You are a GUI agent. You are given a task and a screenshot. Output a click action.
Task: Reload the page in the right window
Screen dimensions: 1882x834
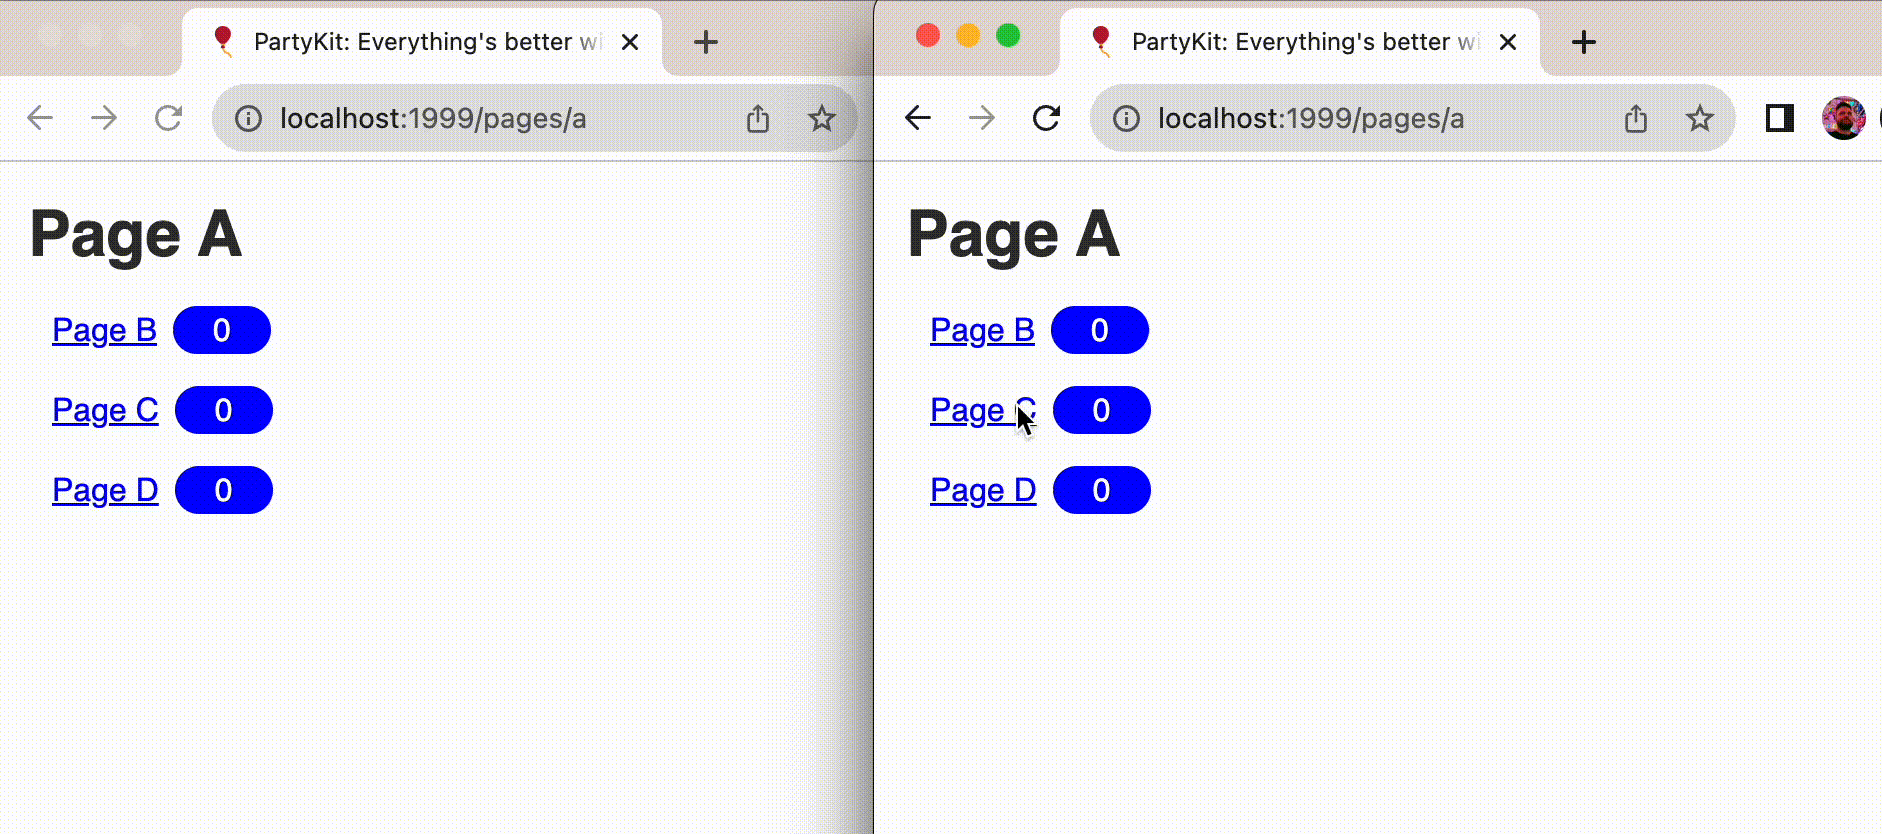pos(1046,118)
